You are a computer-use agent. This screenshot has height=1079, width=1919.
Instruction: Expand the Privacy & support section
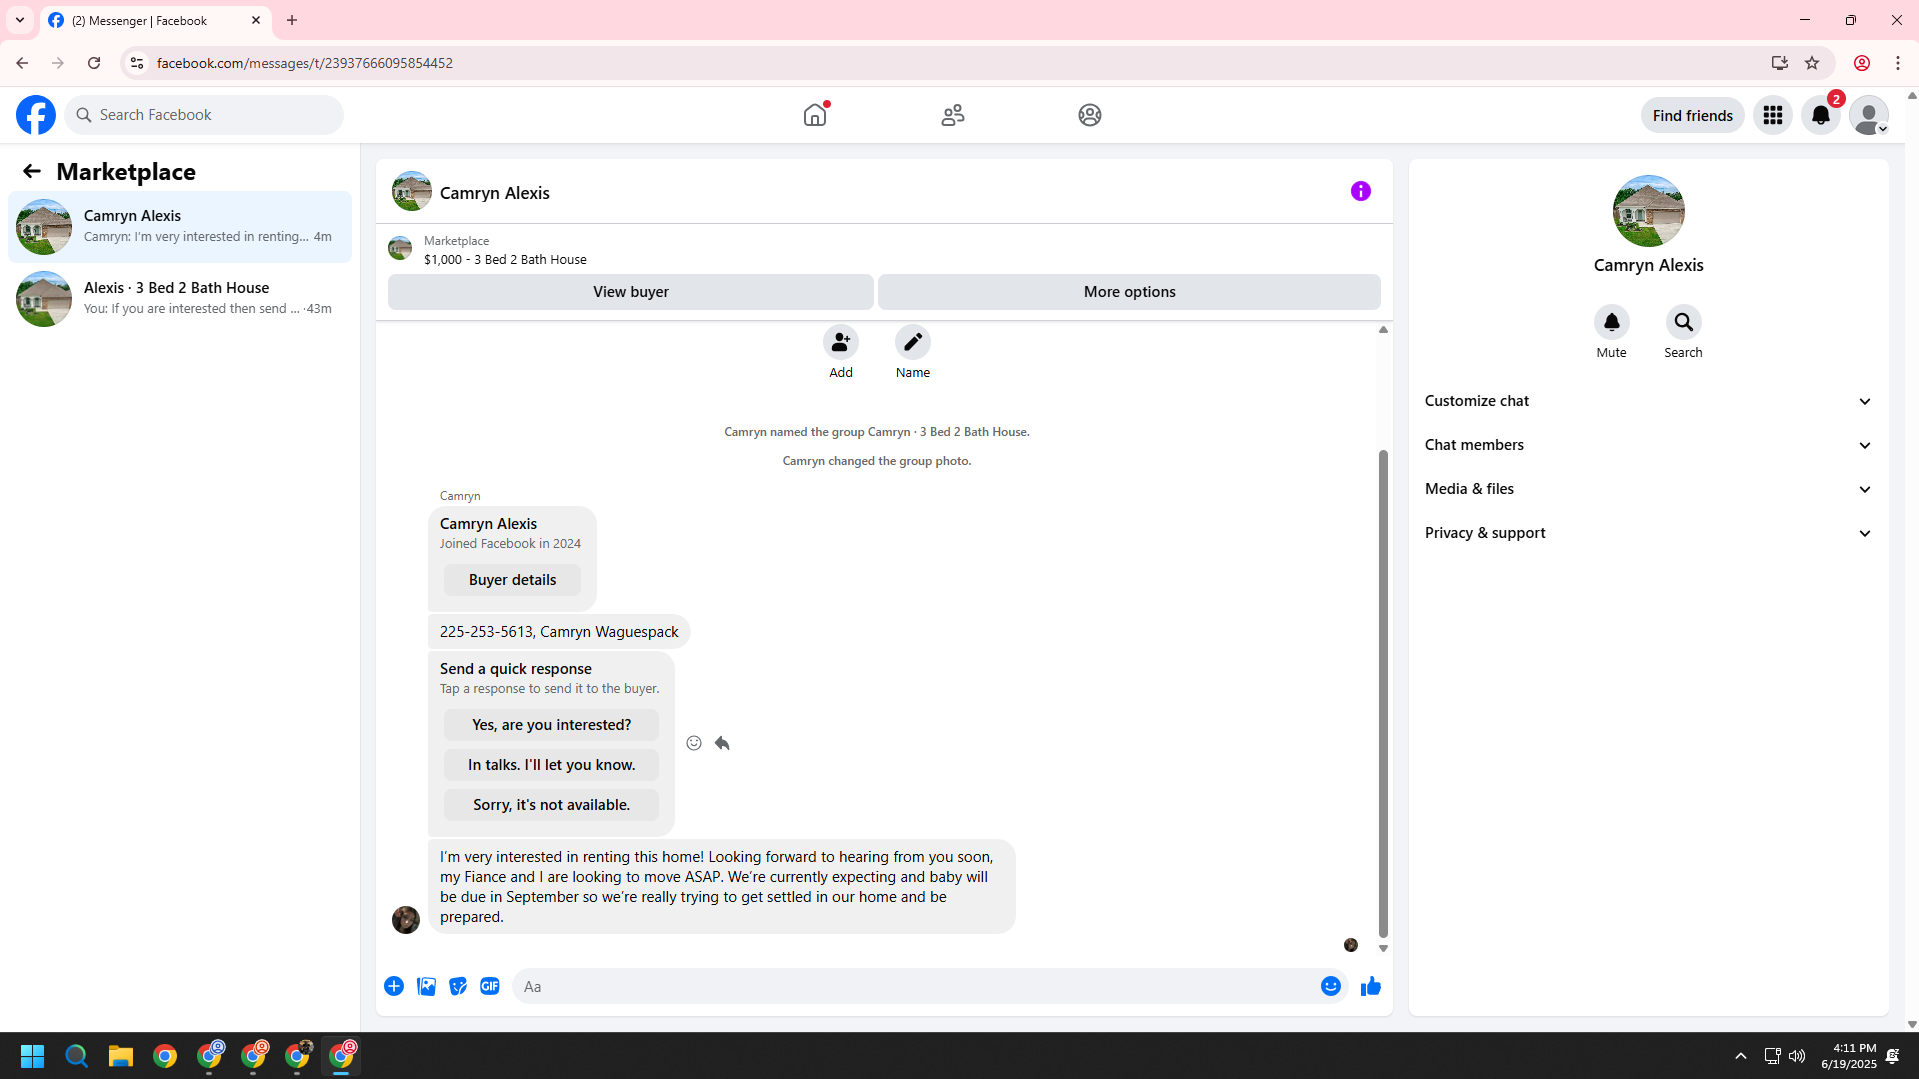click(1648, 533)
